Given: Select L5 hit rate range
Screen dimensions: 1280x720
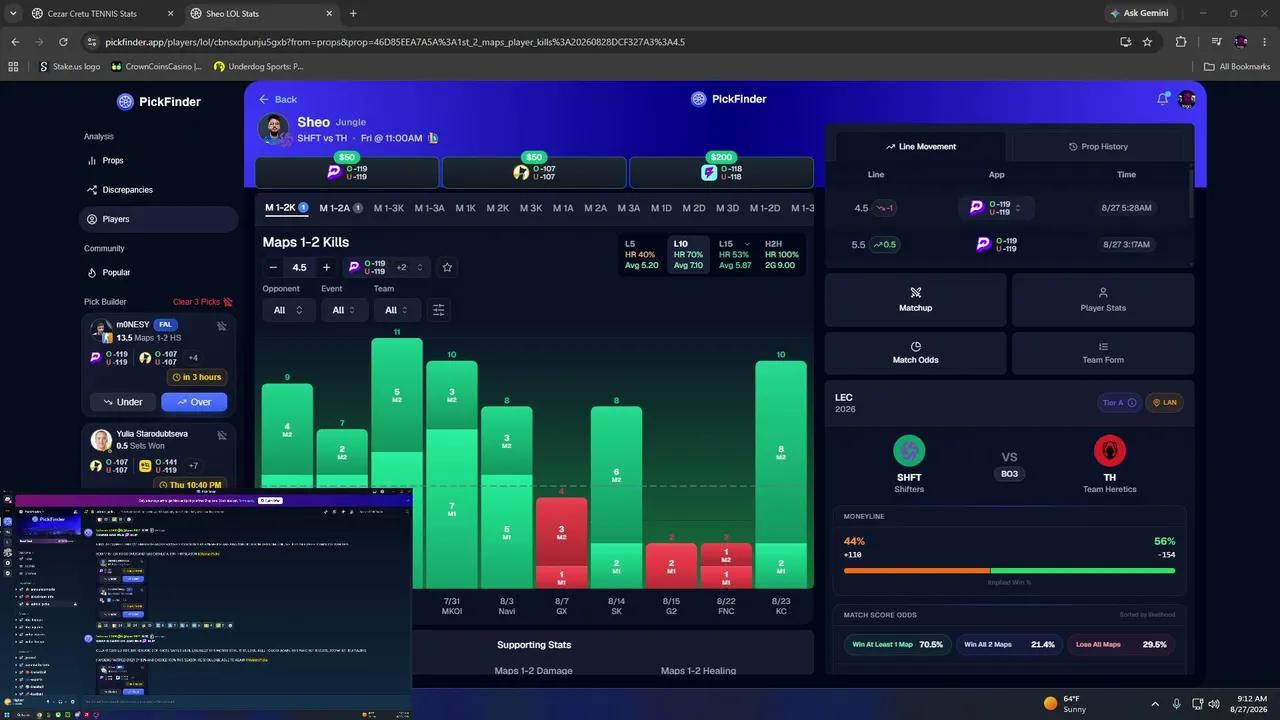Looking at the screenshot, I should (640, 255).
